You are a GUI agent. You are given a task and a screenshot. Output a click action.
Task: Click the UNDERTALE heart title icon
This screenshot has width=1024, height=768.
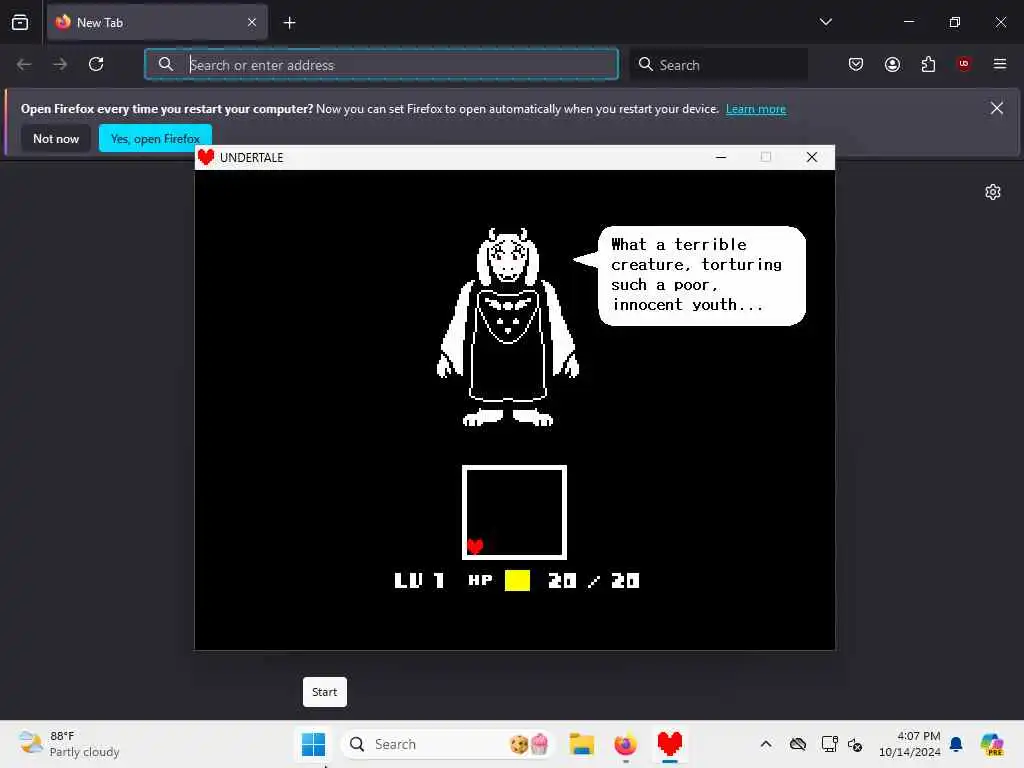coord(206,157)
